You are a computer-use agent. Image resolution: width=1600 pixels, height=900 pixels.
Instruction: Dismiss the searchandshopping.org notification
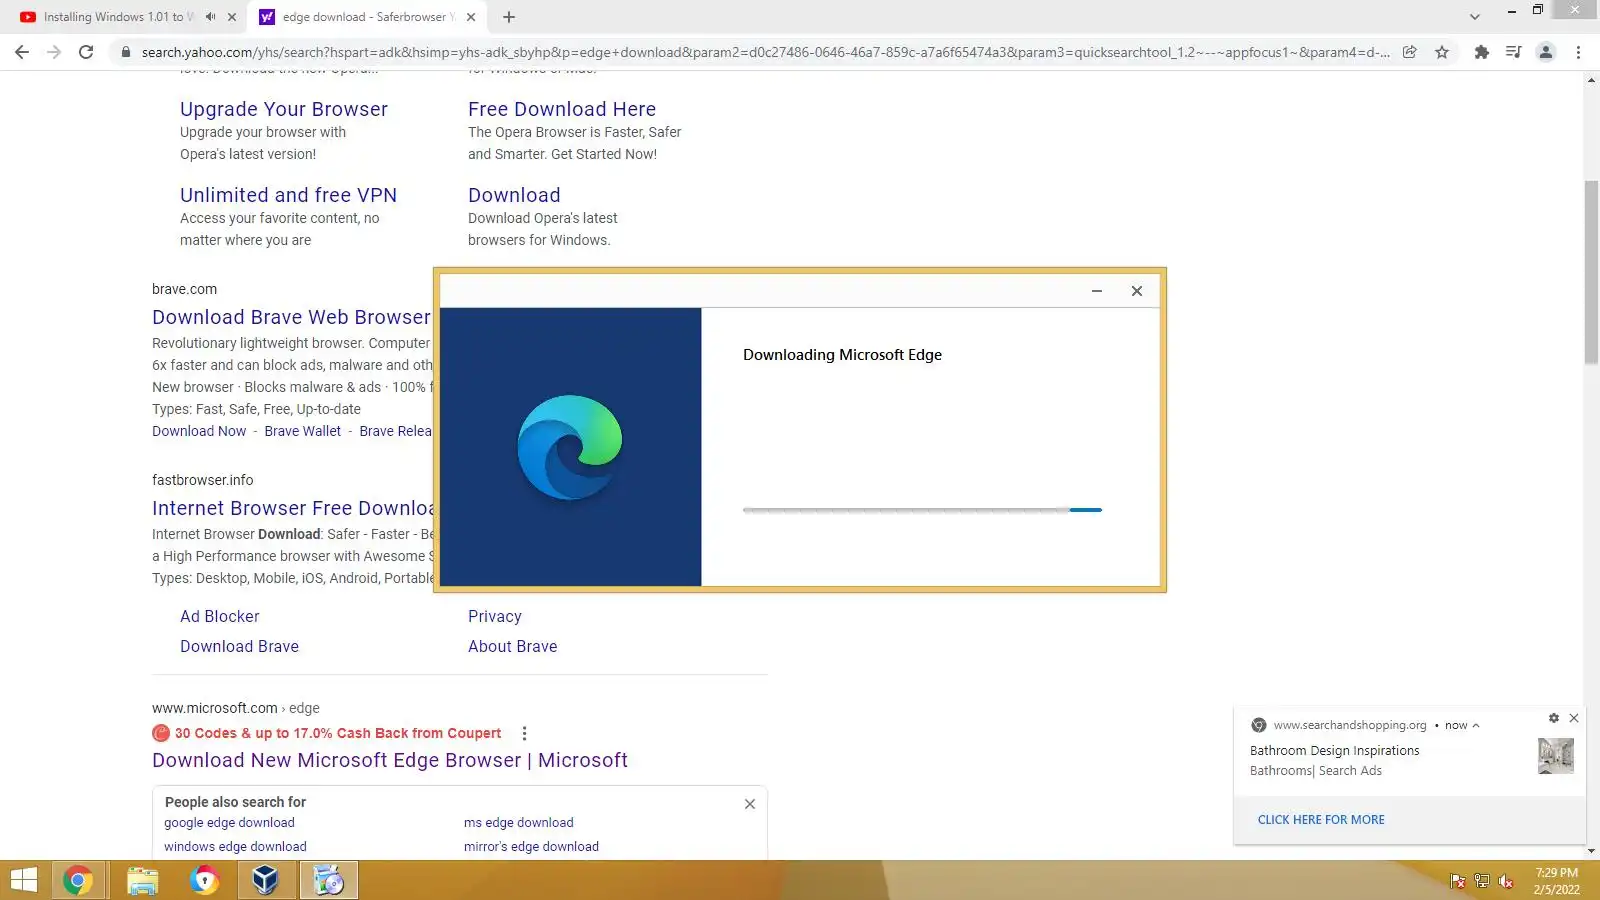tap(1574, 718)
